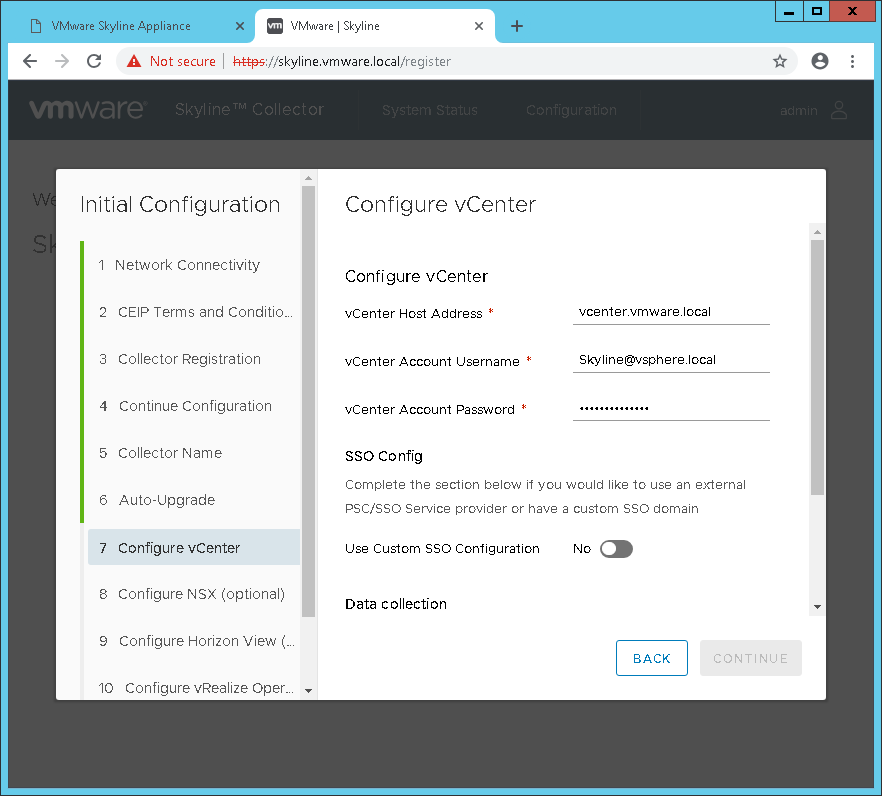This screenshot has width=882, height=796.
Task: Click the CONTINUE button
Action: coord(750,658)
